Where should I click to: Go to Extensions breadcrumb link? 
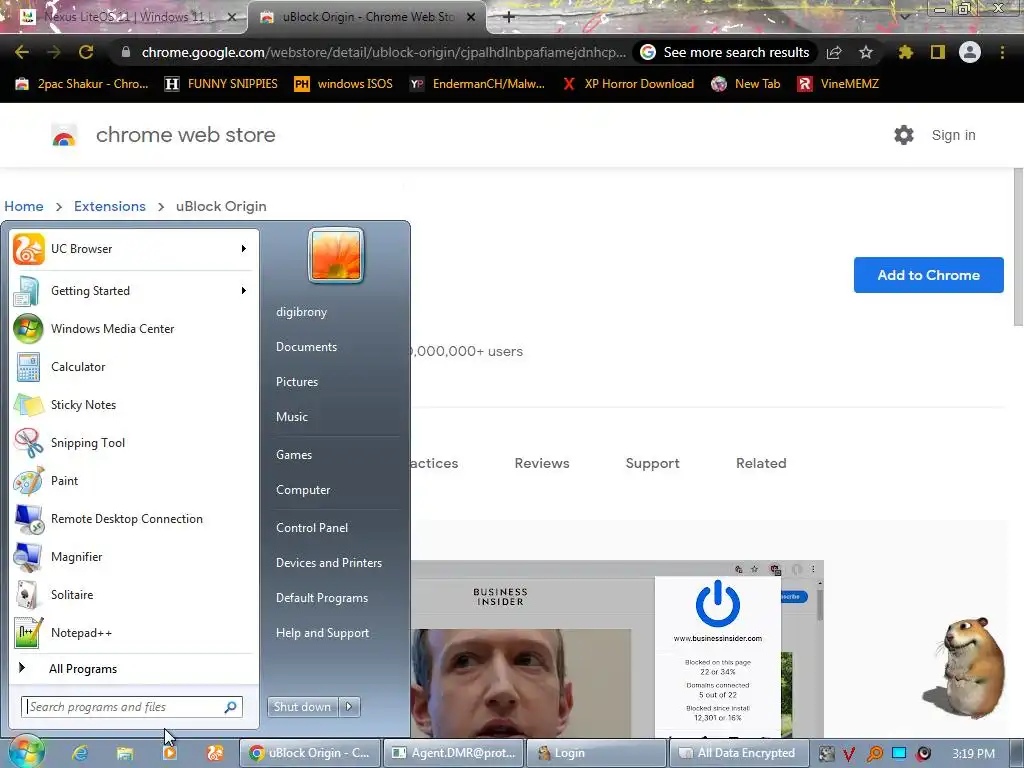coord(110,206)
